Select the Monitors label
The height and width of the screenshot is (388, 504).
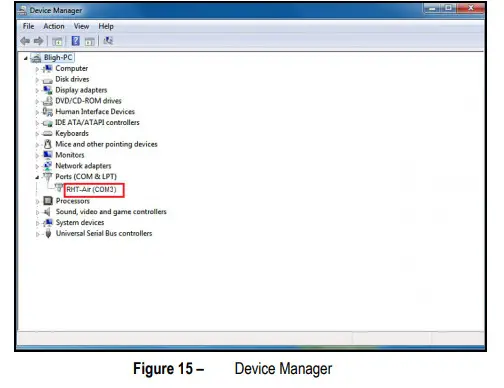click(70, 155)
